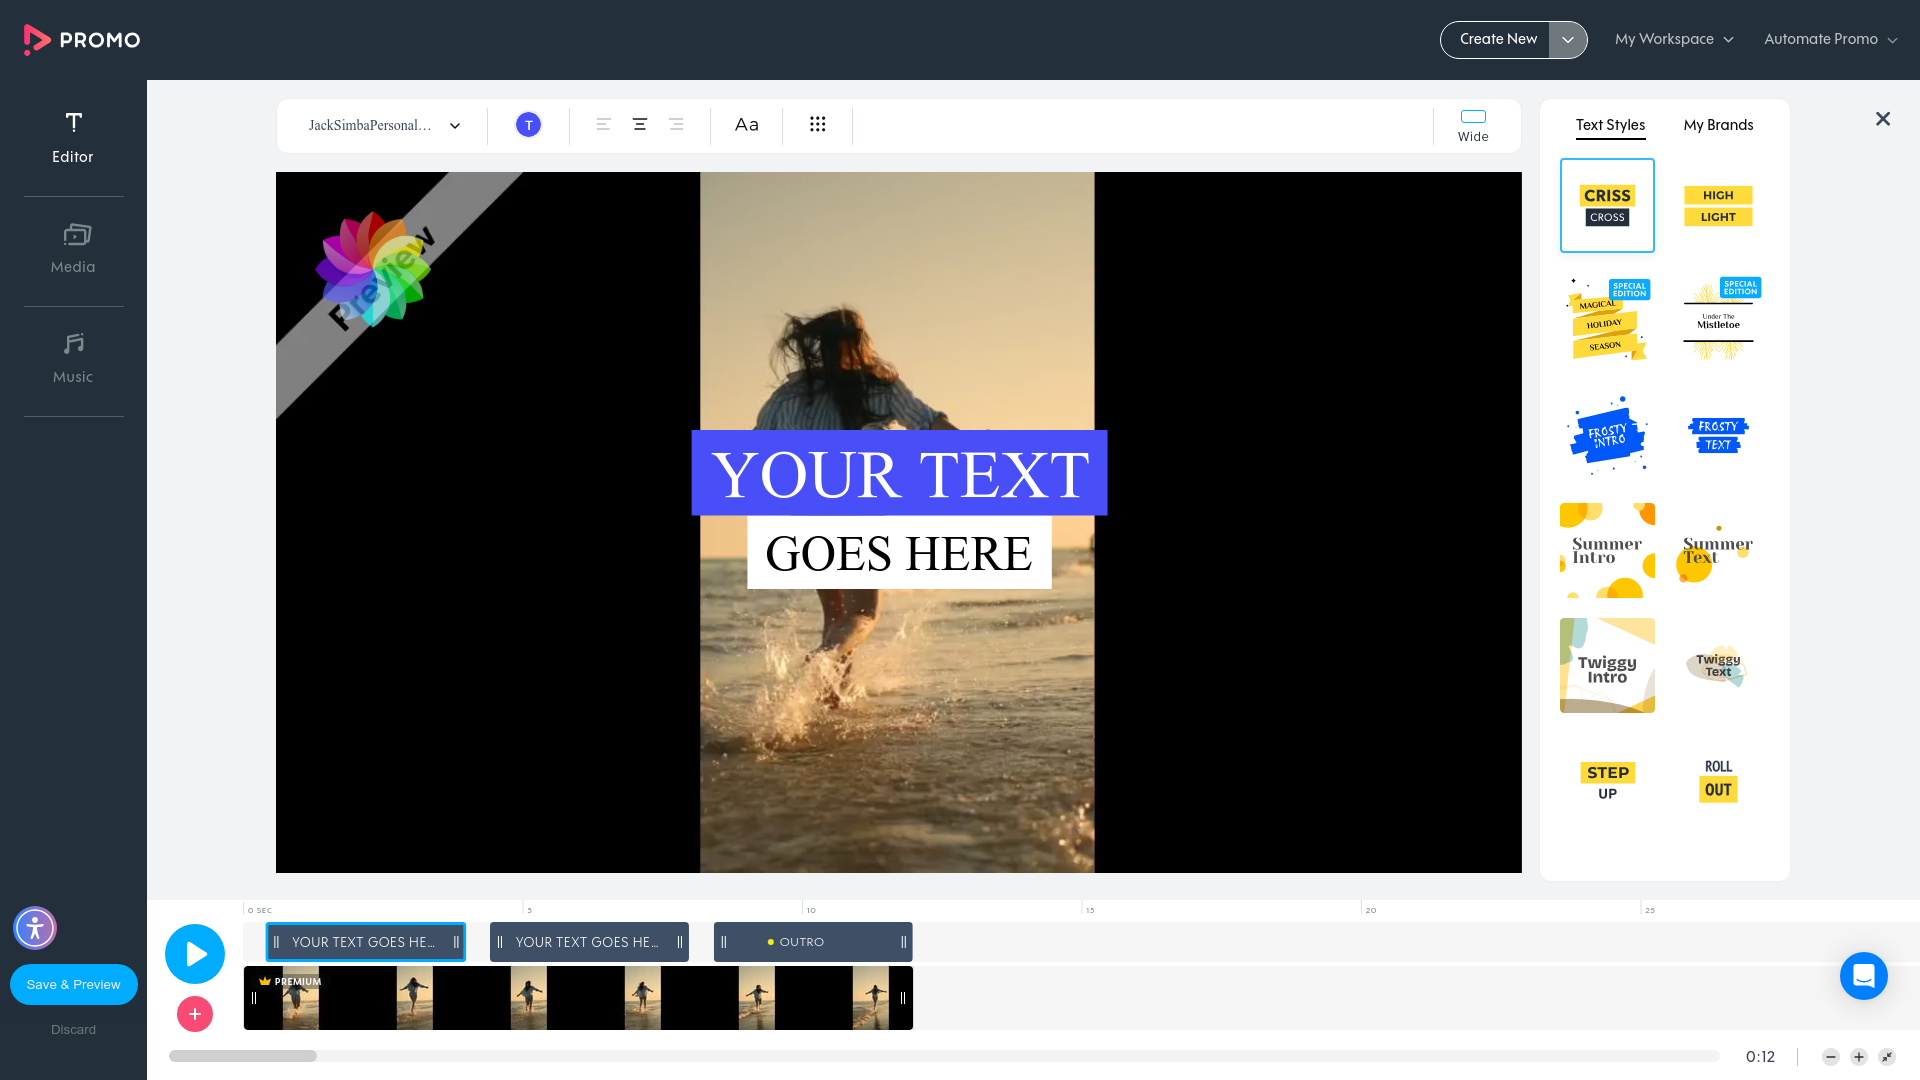
Task: Open the My Workspace dropdown
Action: click(x=1673, y=39)
